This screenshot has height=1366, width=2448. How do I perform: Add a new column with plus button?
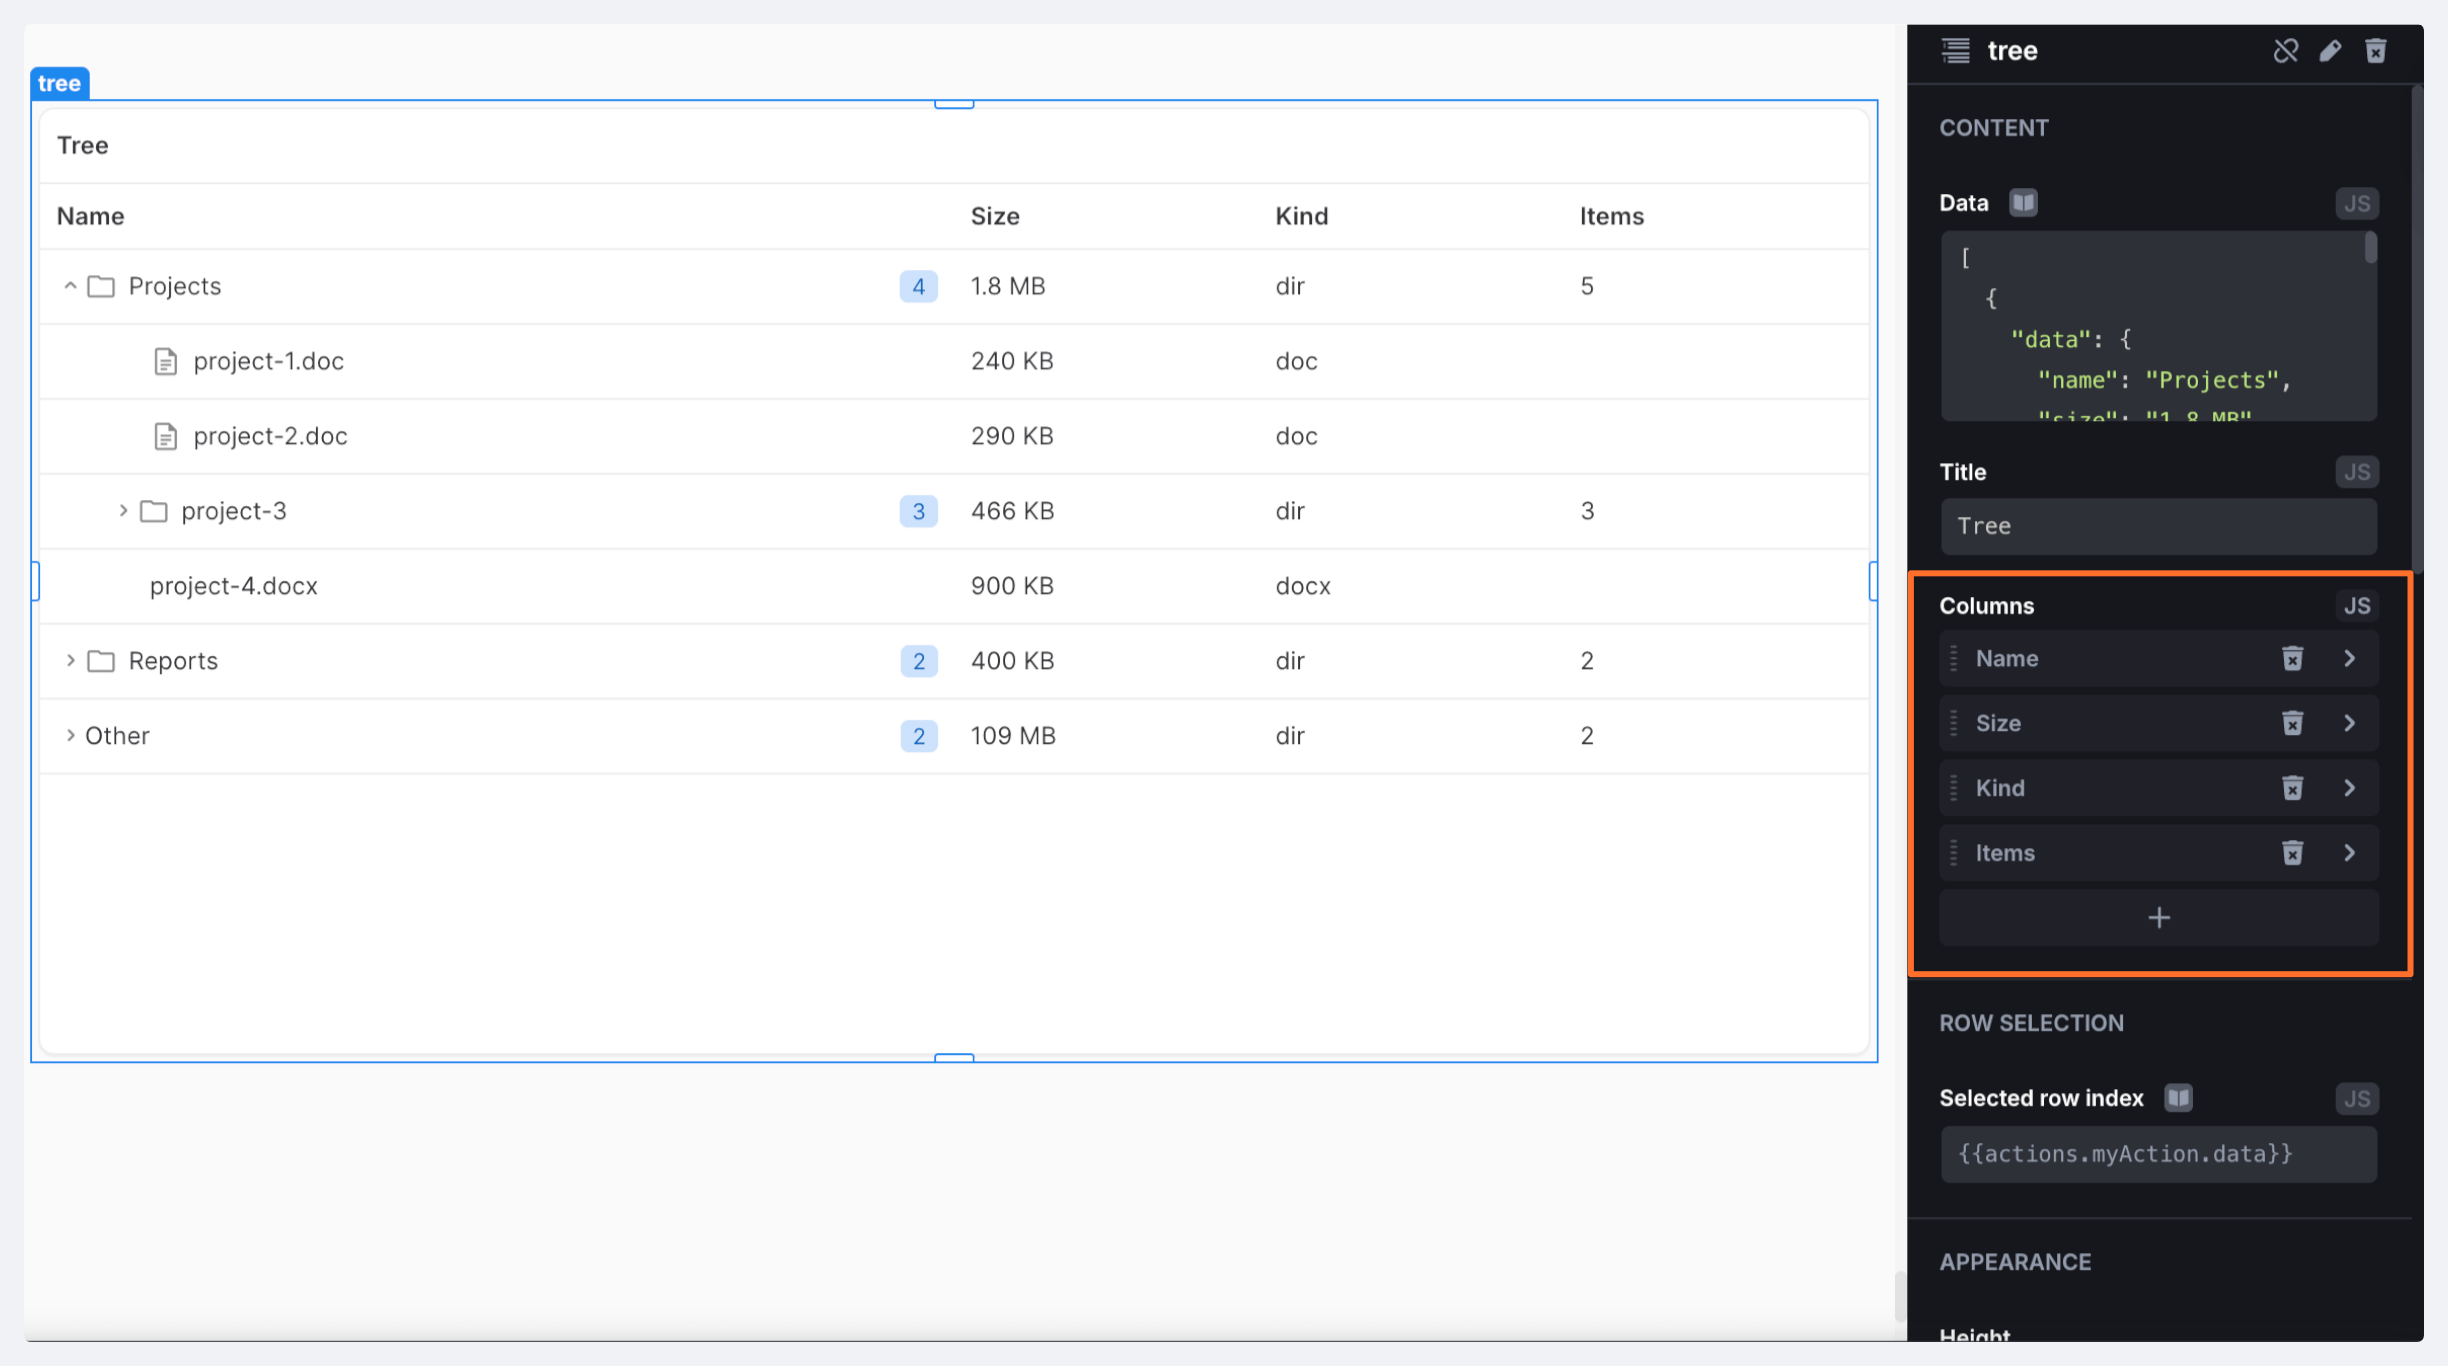click(x=2158, y=918)
